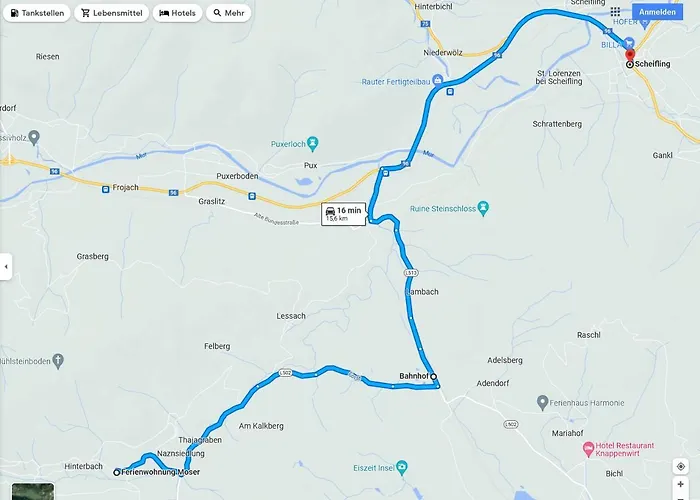Click the red Scheifling destination pin

629,55
